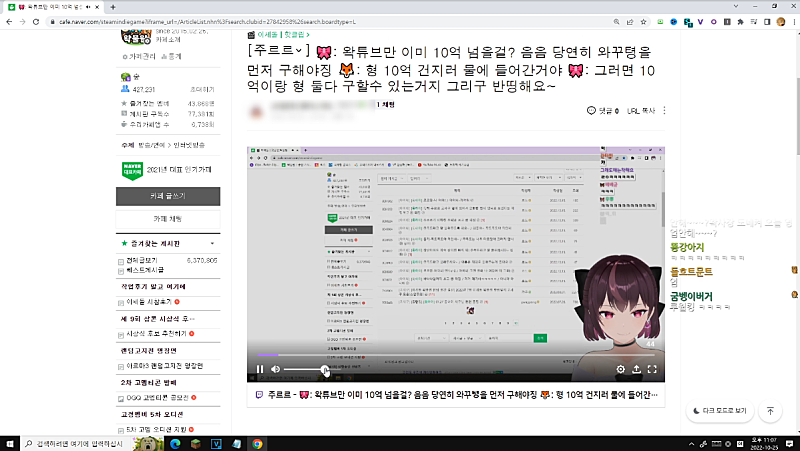The image size is (800, 451).
Task: Open taskbar clock and date
Action: (763, 443)
